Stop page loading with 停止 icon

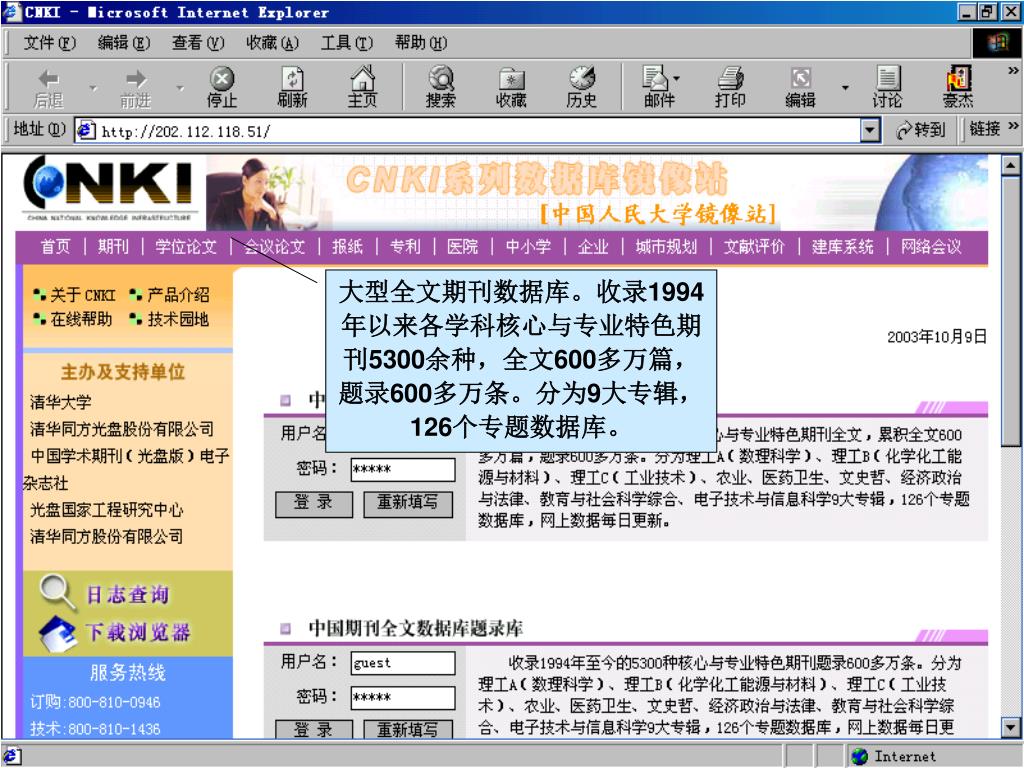222,88
